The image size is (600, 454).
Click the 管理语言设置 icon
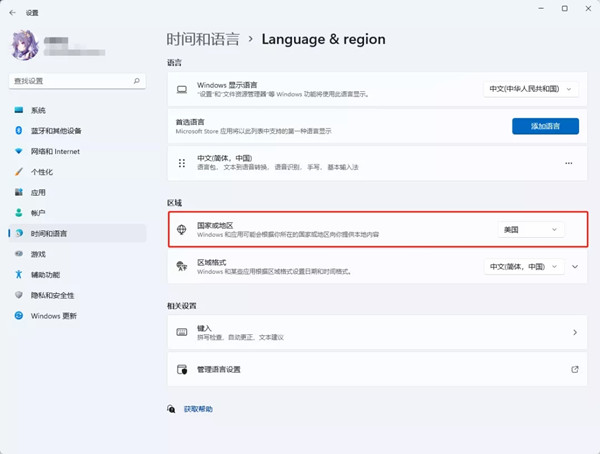point(182,369)
